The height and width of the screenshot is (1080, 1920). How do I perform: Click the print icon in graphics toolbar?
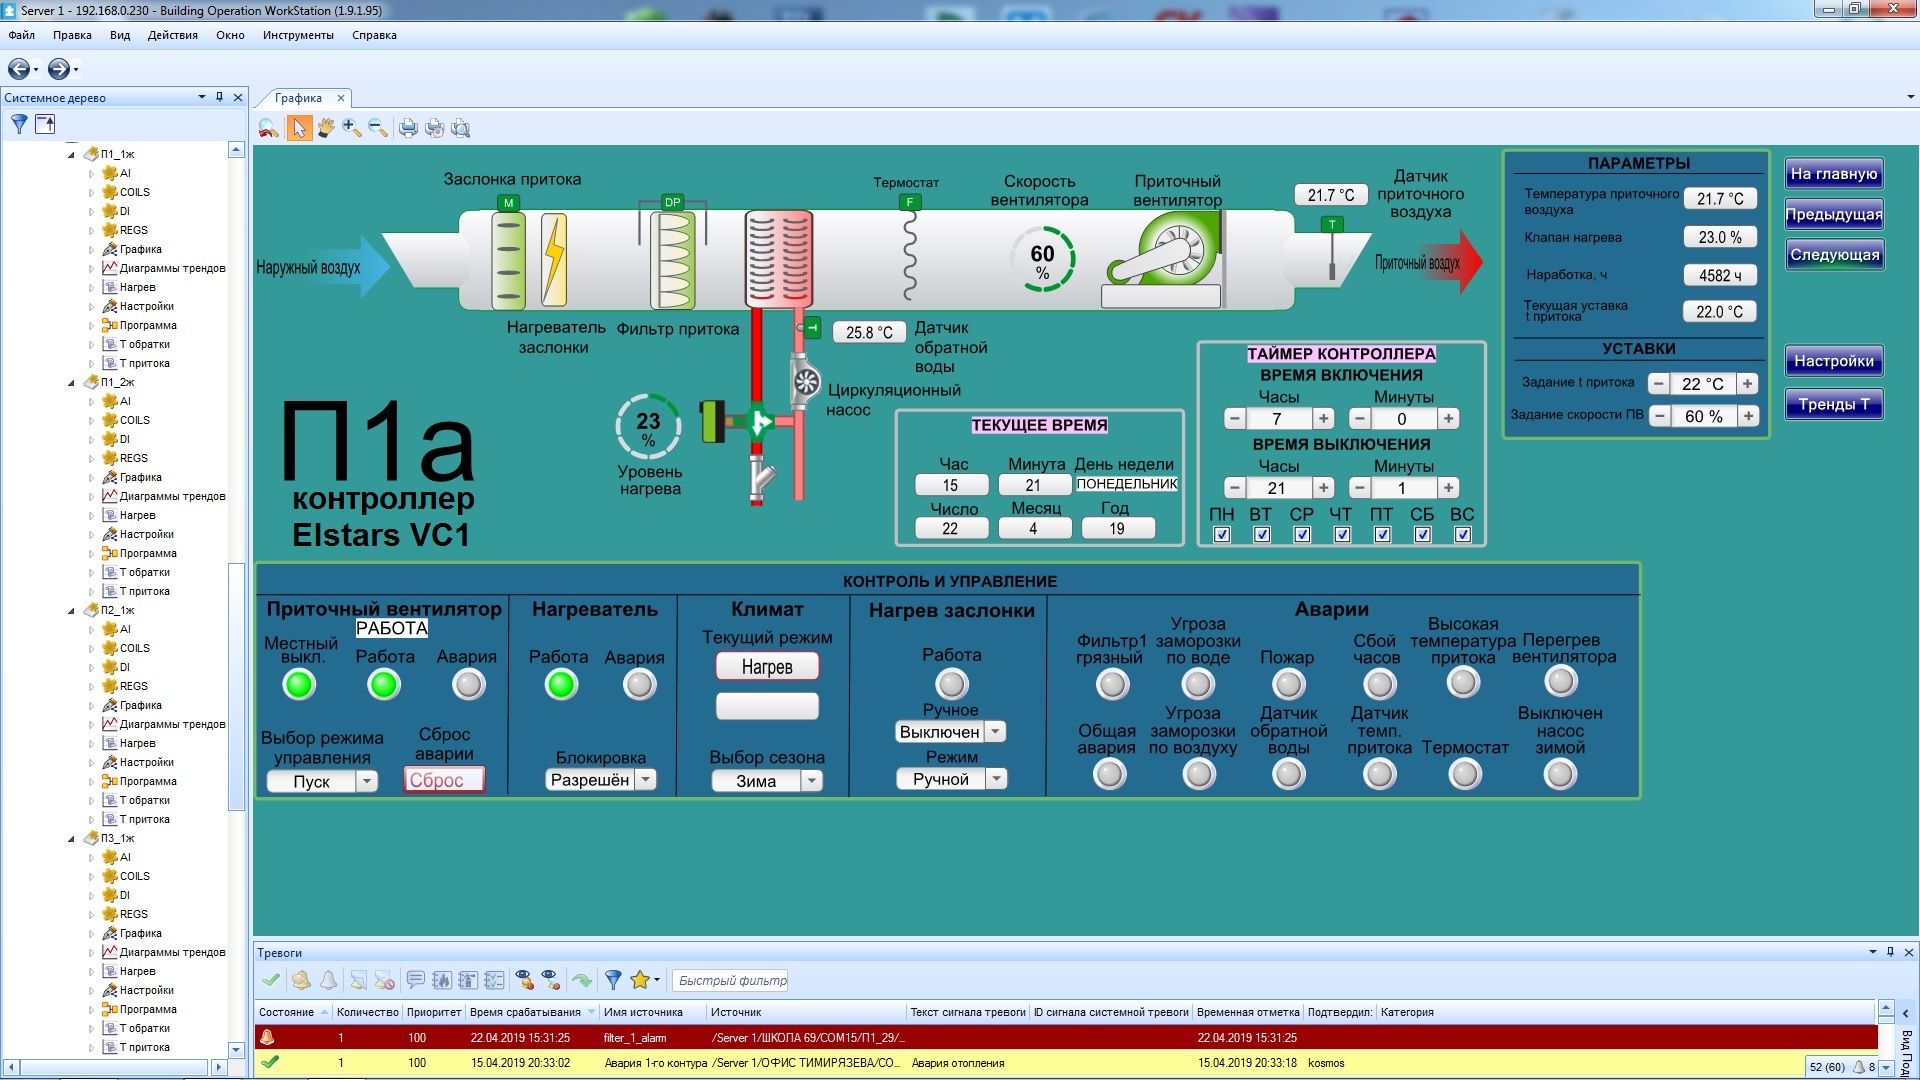(408, 128)
